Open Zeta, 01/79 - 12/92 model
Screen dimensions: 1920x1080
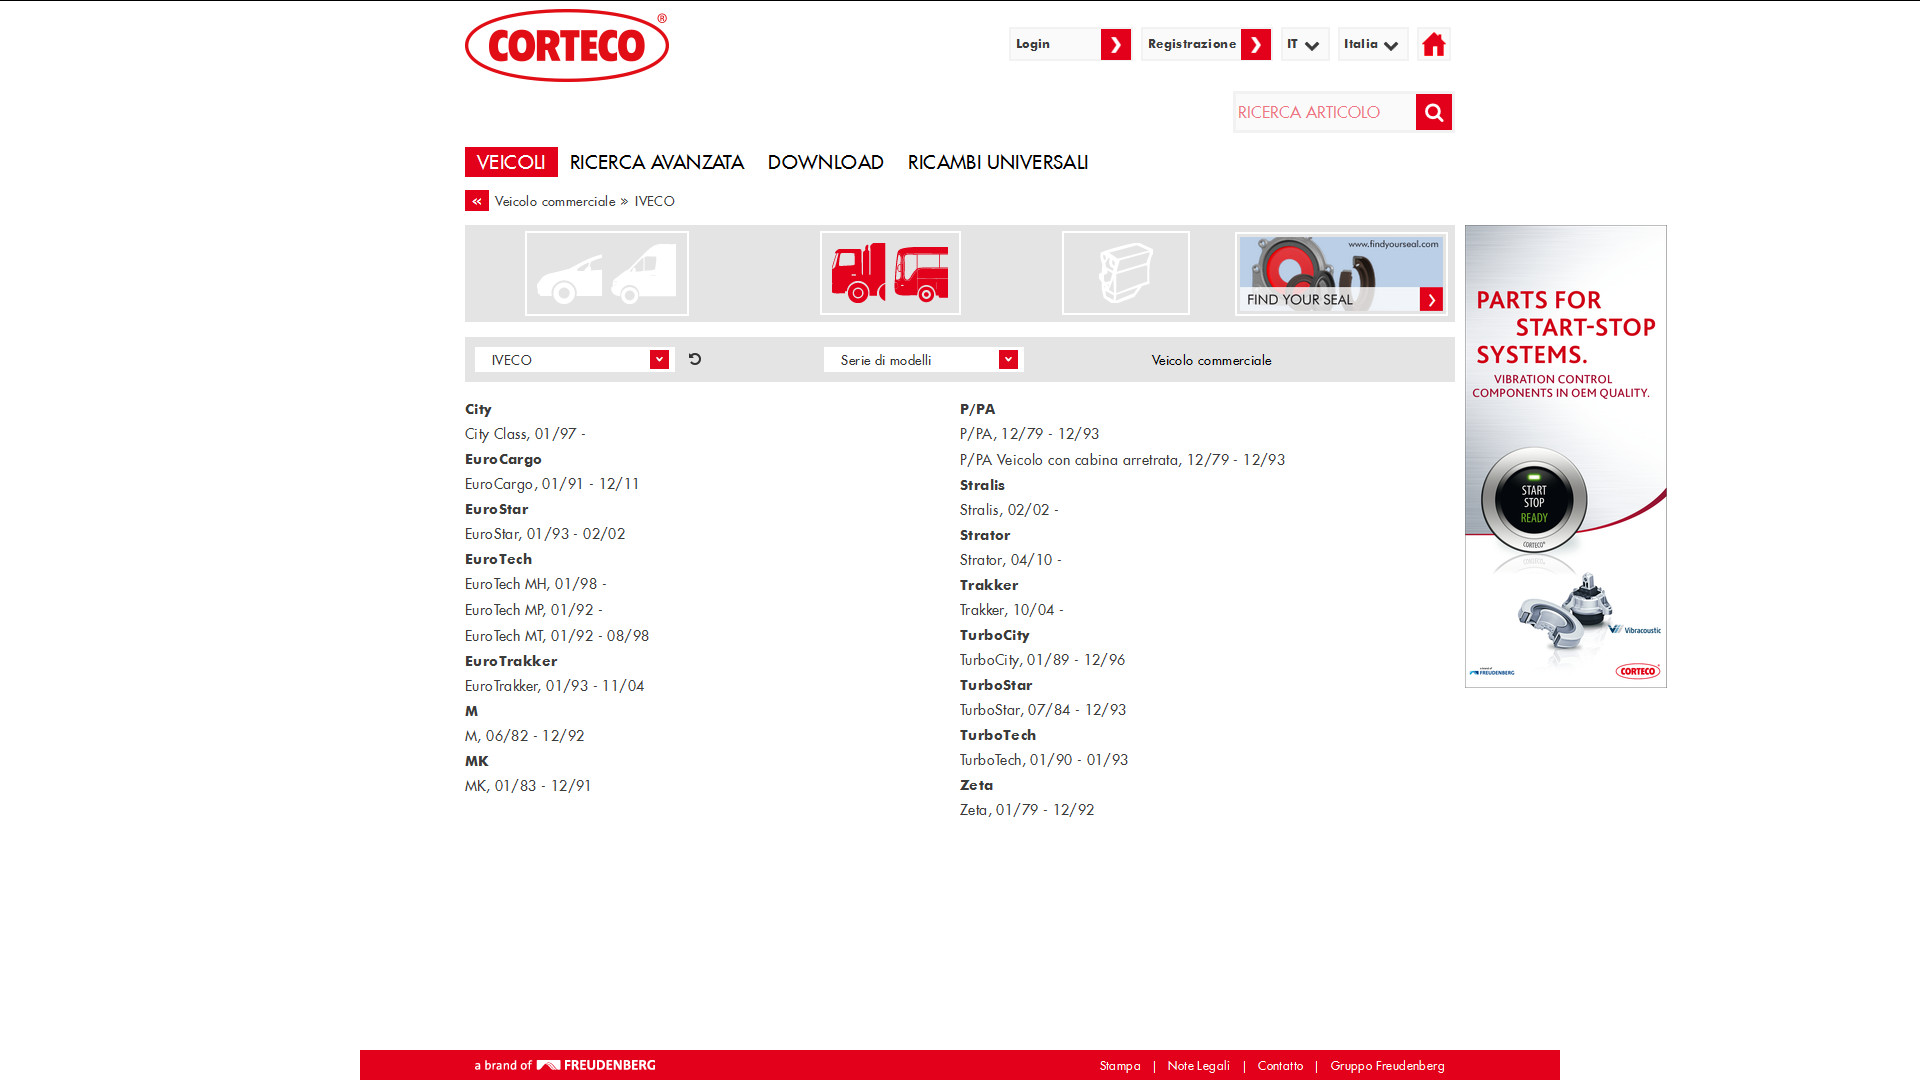click(1027, 810)
